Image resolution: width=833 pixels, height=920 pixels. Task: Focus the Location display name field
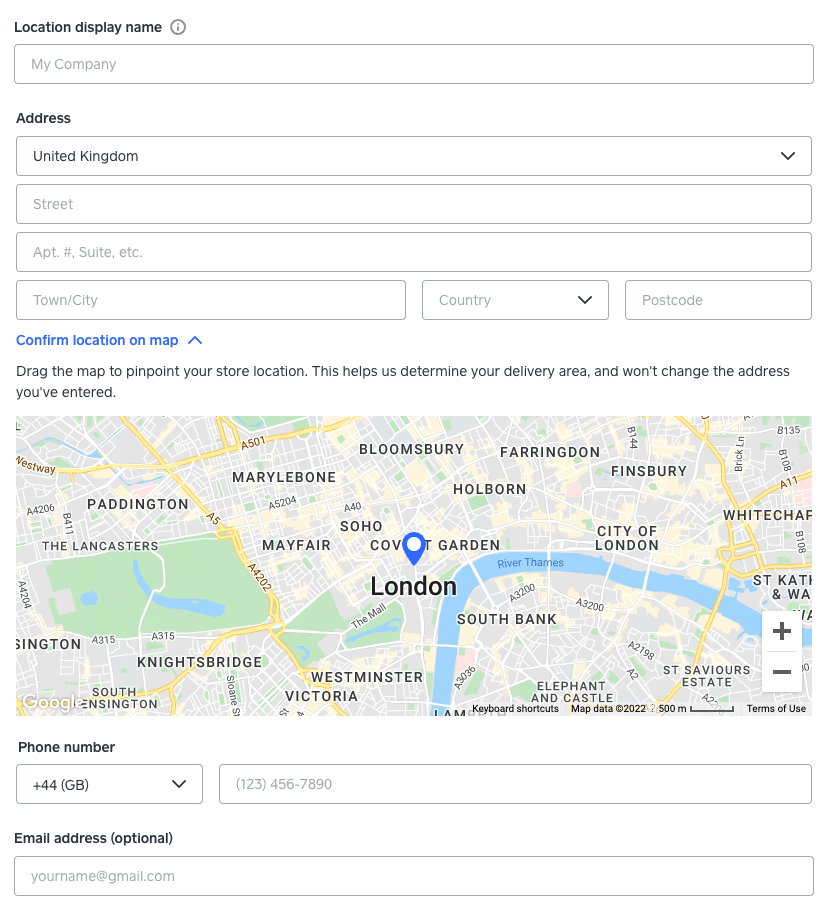[414, 64]
